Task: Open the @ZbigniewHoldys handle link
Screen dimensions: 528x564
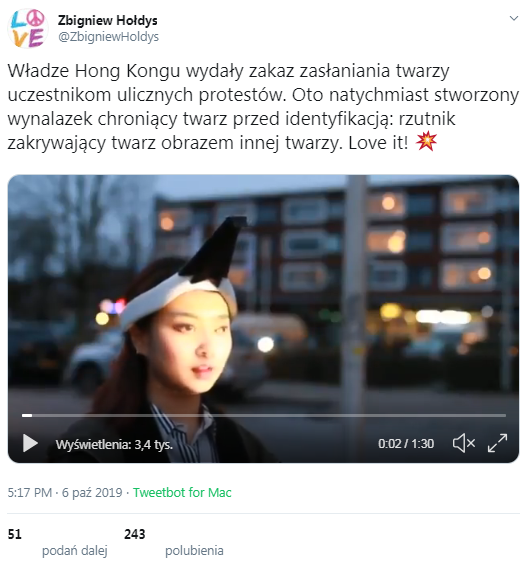Action: point(108,37)
